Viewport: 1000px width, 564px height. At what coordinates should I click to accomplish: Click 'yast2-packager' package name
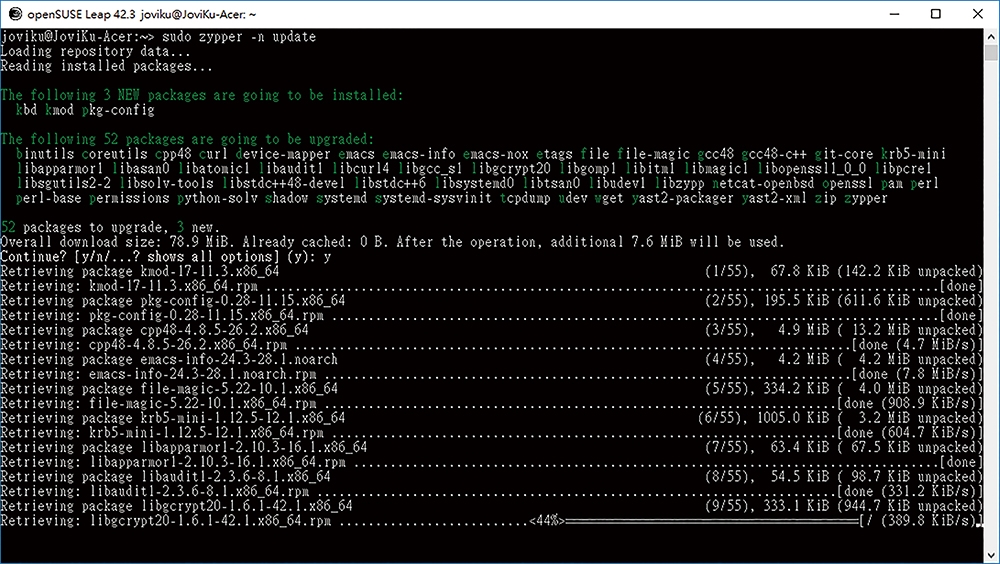[682, 198]
